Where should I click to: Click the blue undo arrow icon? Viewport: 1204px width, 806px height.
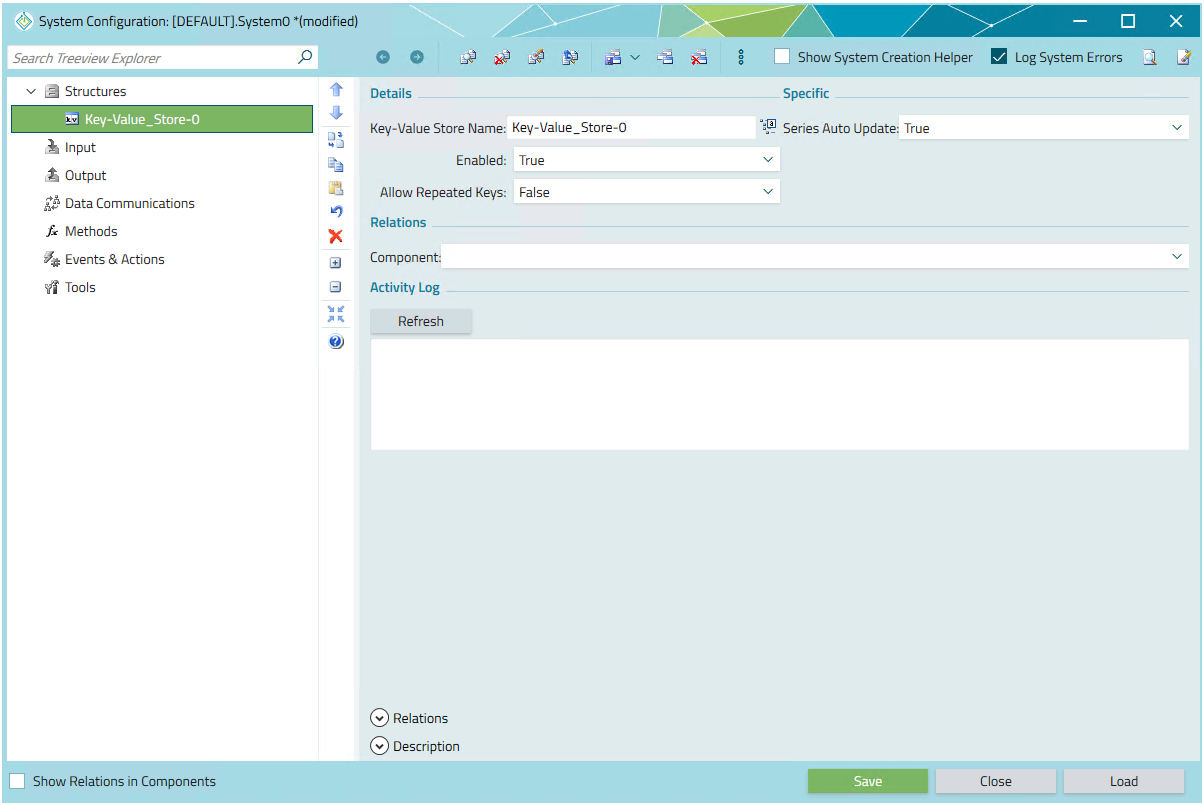[336, 211]
